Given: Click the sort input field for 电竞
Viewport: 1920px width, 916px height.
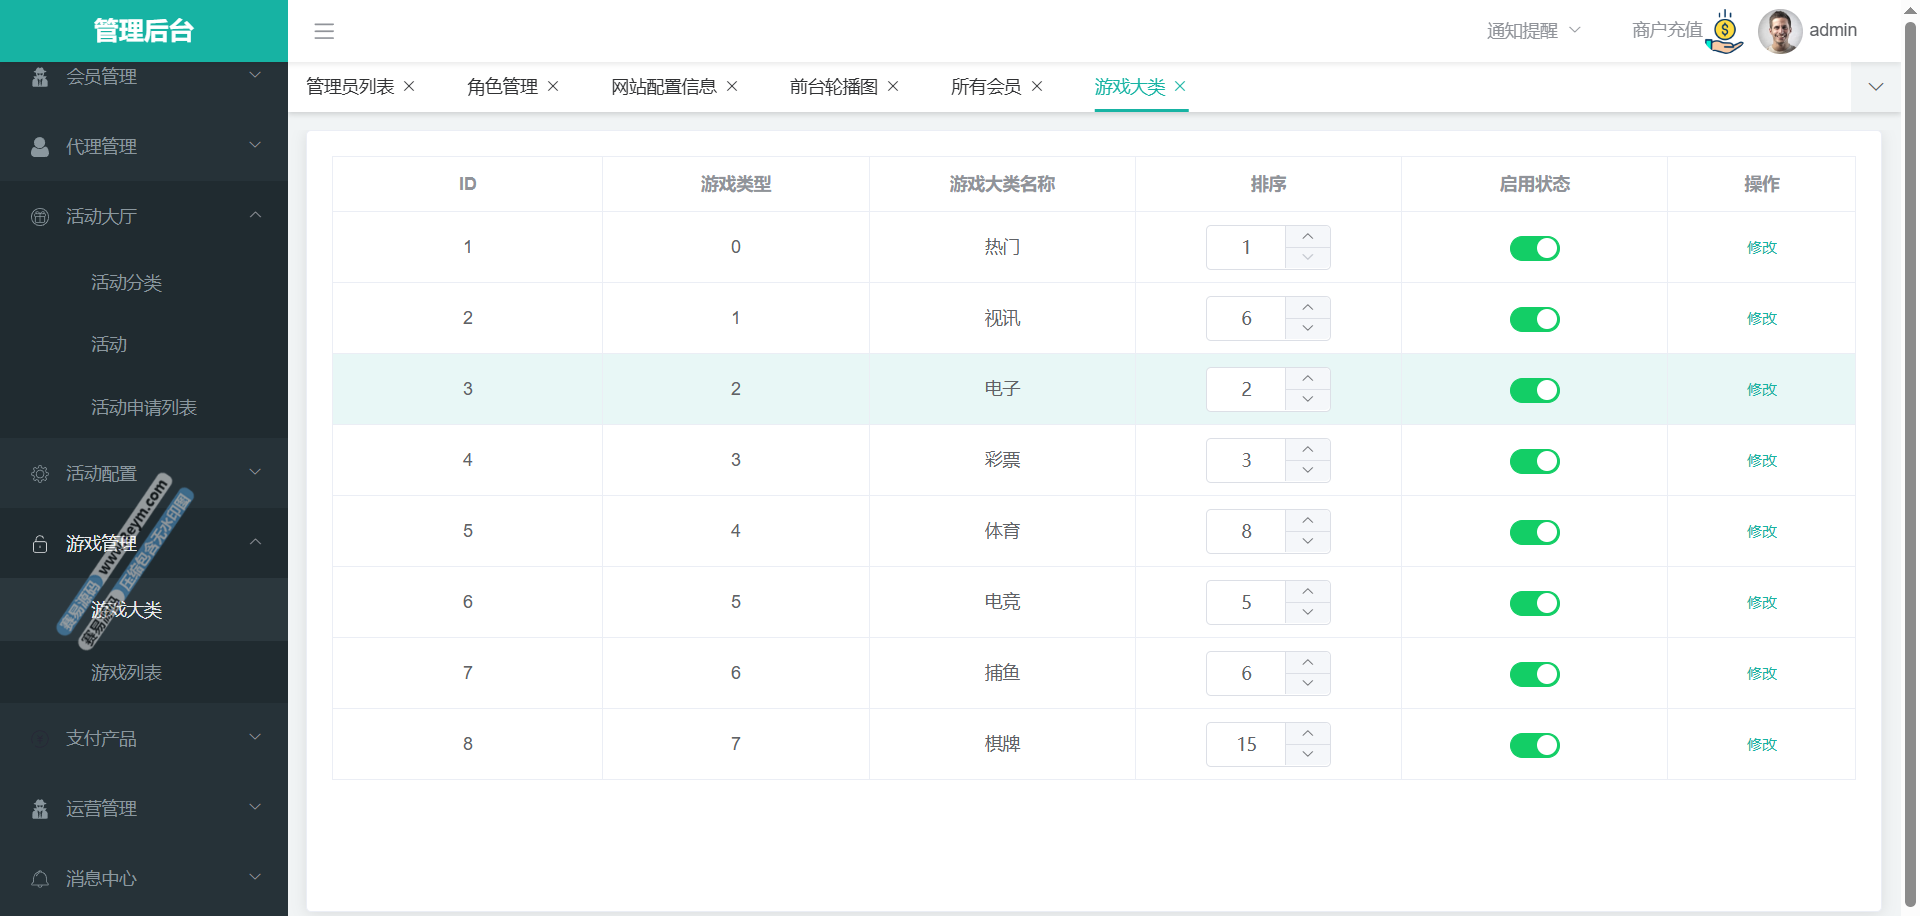Looking at the screenshot, I should [1246, 603].
